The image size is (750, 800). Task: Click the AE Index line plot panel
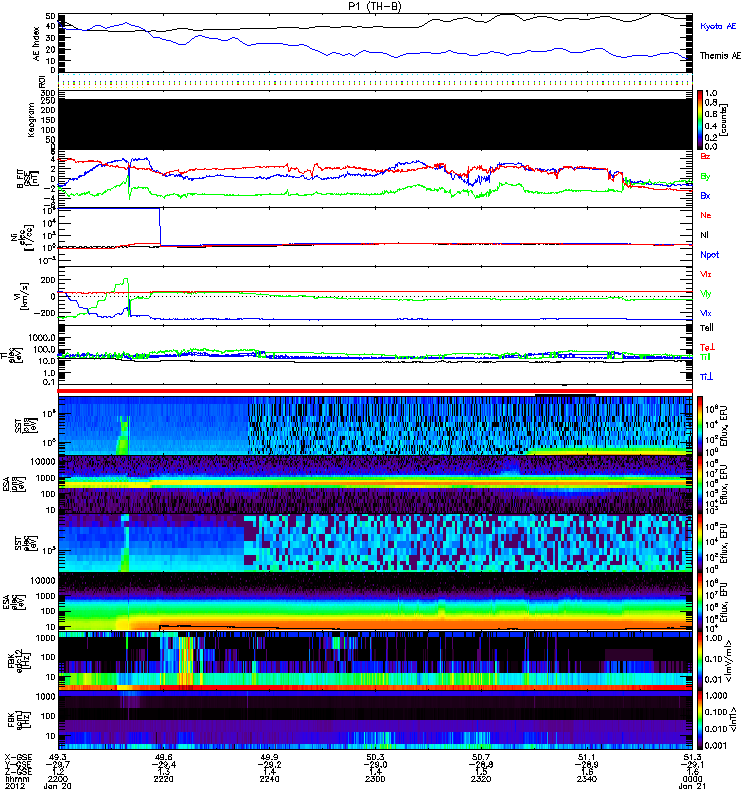click(375, 43)
